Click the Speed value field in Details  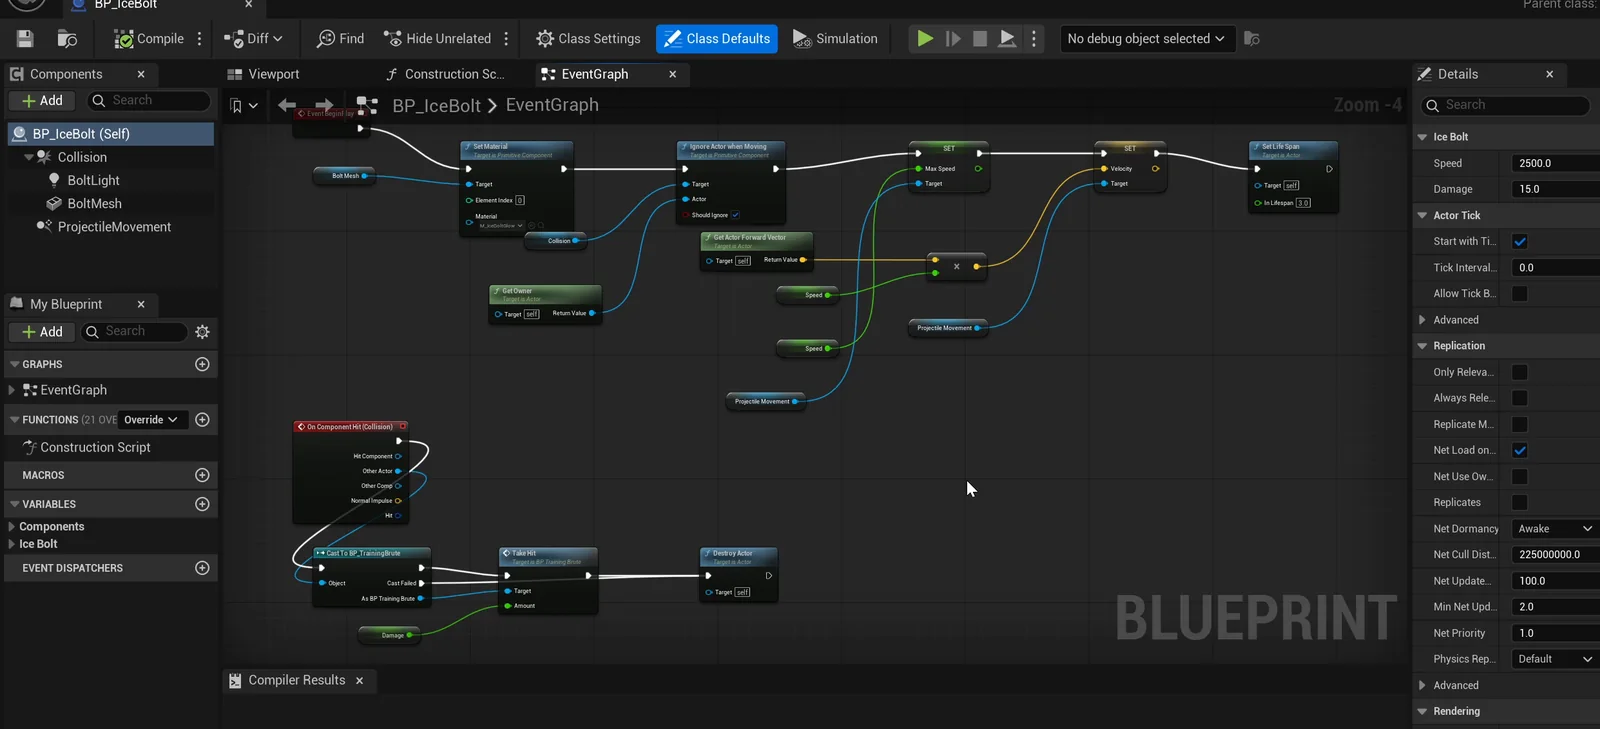click(1555, 164)
